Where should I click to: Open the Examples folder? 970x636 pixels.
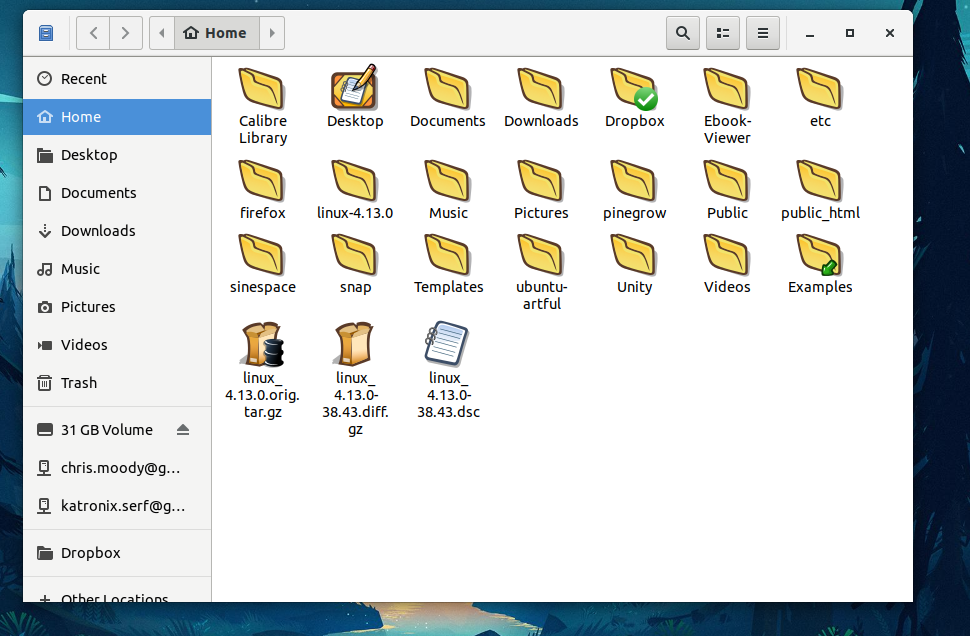[x=819, y=262]
